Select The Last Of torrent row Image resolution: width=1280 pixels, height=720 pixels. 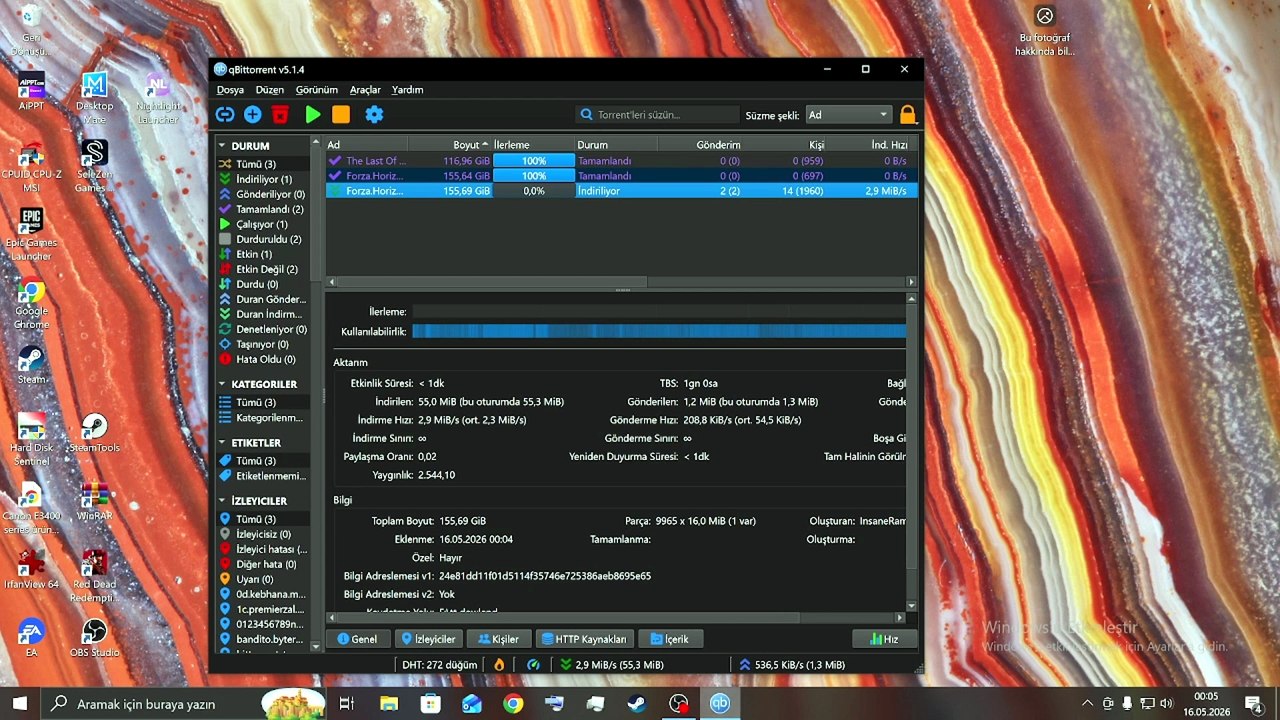[621, 161]
